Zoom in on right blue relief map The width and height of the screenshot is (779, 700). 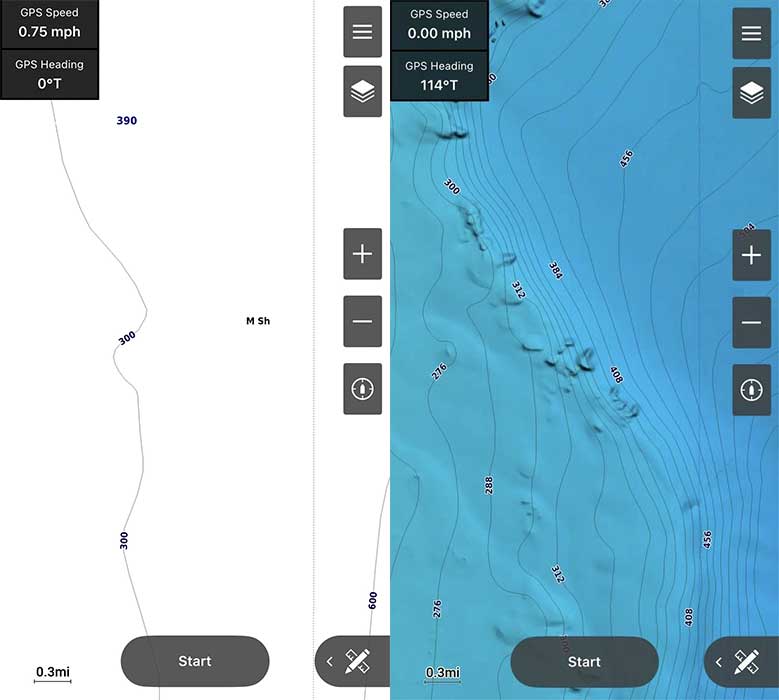click(752, 255)
